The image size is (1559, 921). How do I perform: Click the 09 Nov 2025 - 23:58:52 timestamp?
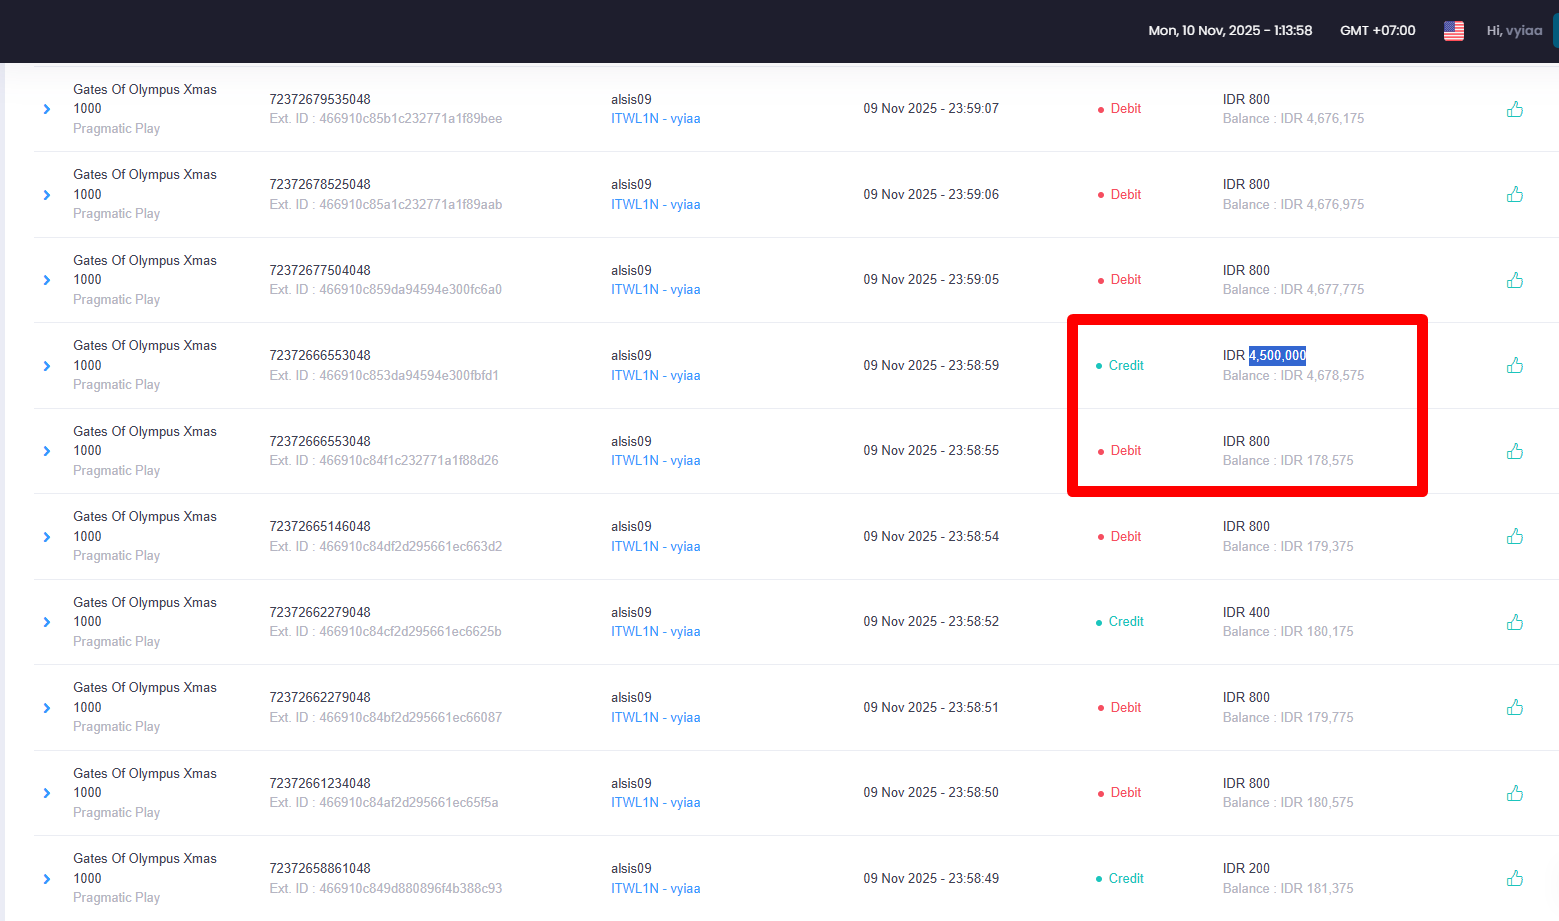point(931,621)
